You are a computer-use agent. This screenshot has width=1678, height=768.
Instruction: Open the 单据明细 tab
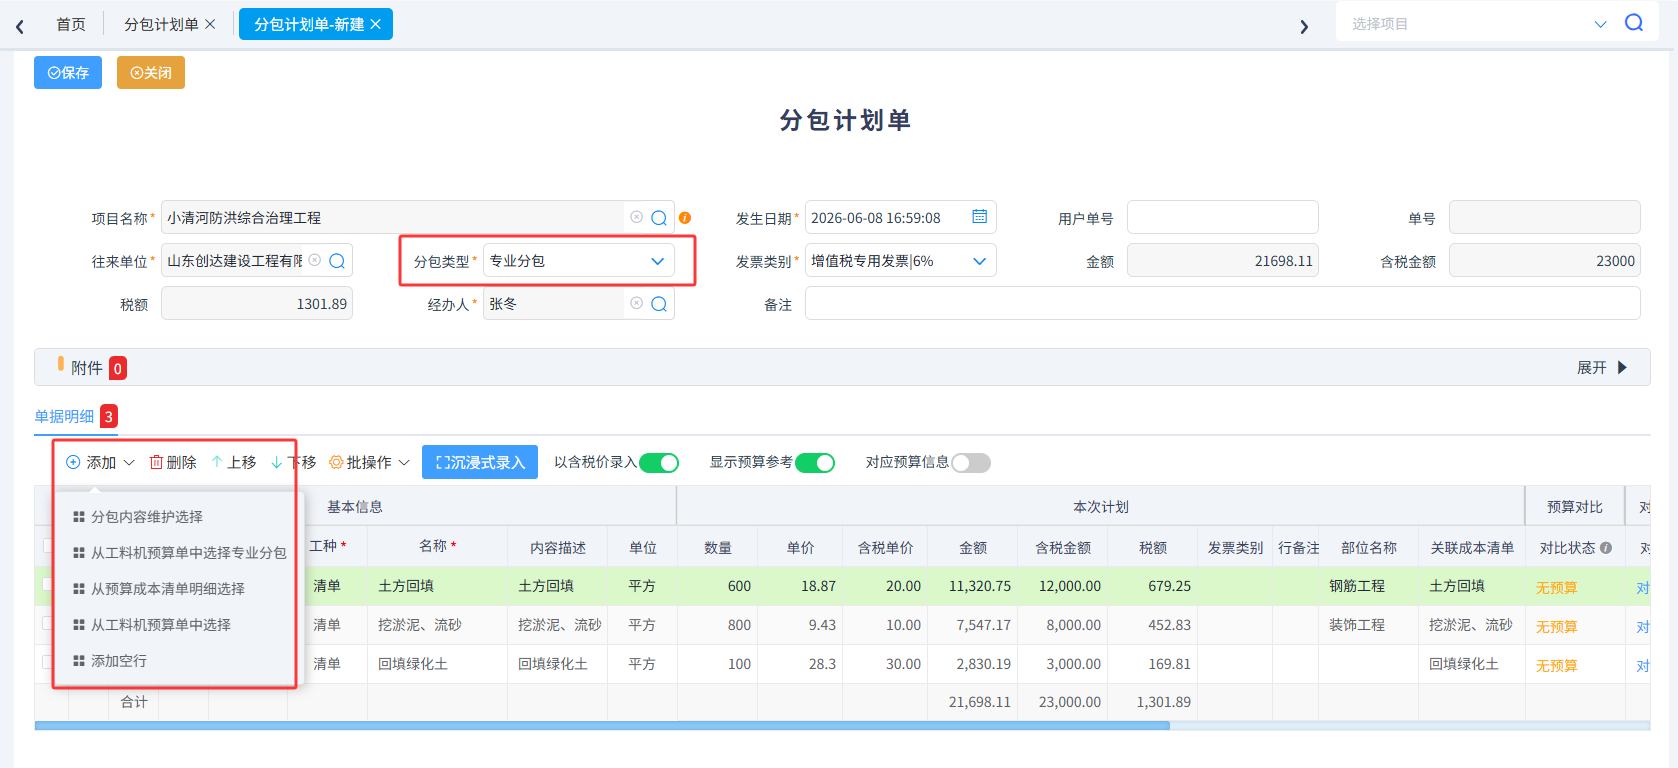[x=64, y=416]
